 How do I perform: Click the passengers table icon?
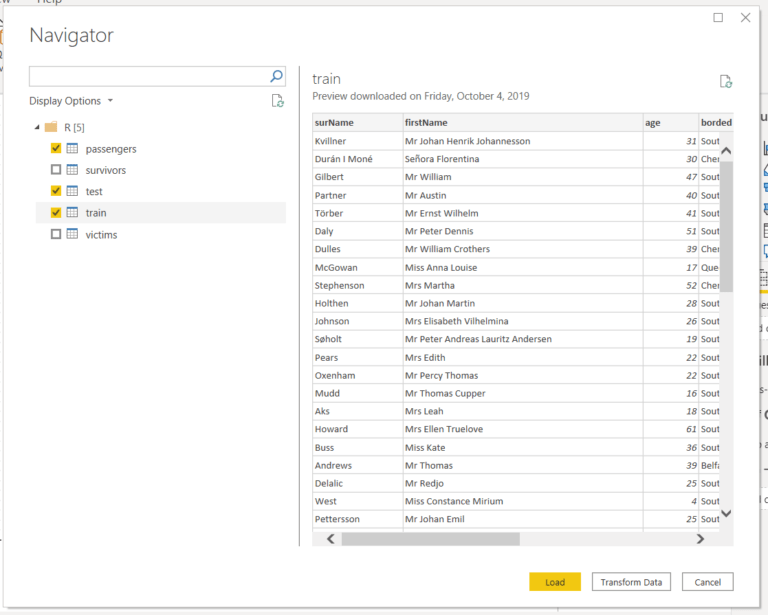(72, 149)
